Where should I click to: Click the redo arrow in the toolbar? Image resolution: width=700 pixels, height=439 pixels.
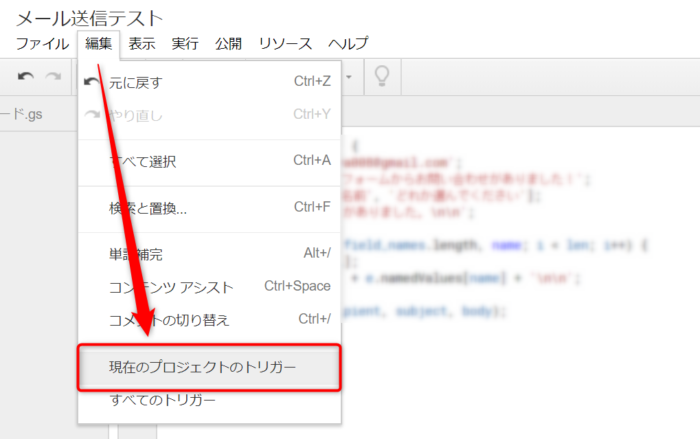point(52,77)
